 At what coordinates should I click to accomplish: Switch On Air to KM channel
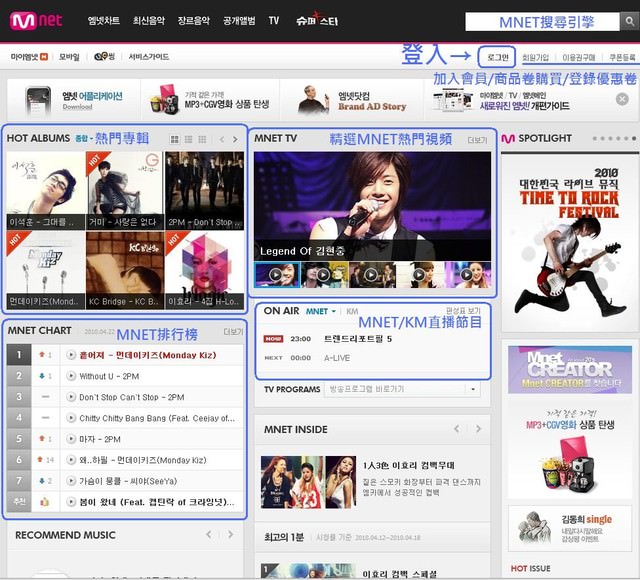click(352, 311)
